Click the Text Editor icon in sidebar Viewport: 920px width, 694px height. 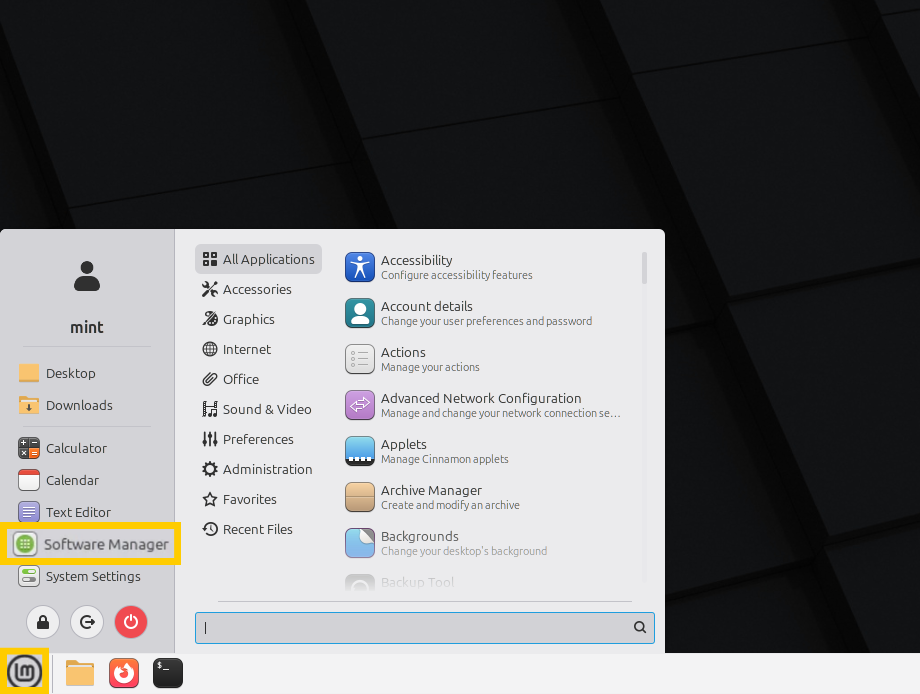tap(29, 512)
